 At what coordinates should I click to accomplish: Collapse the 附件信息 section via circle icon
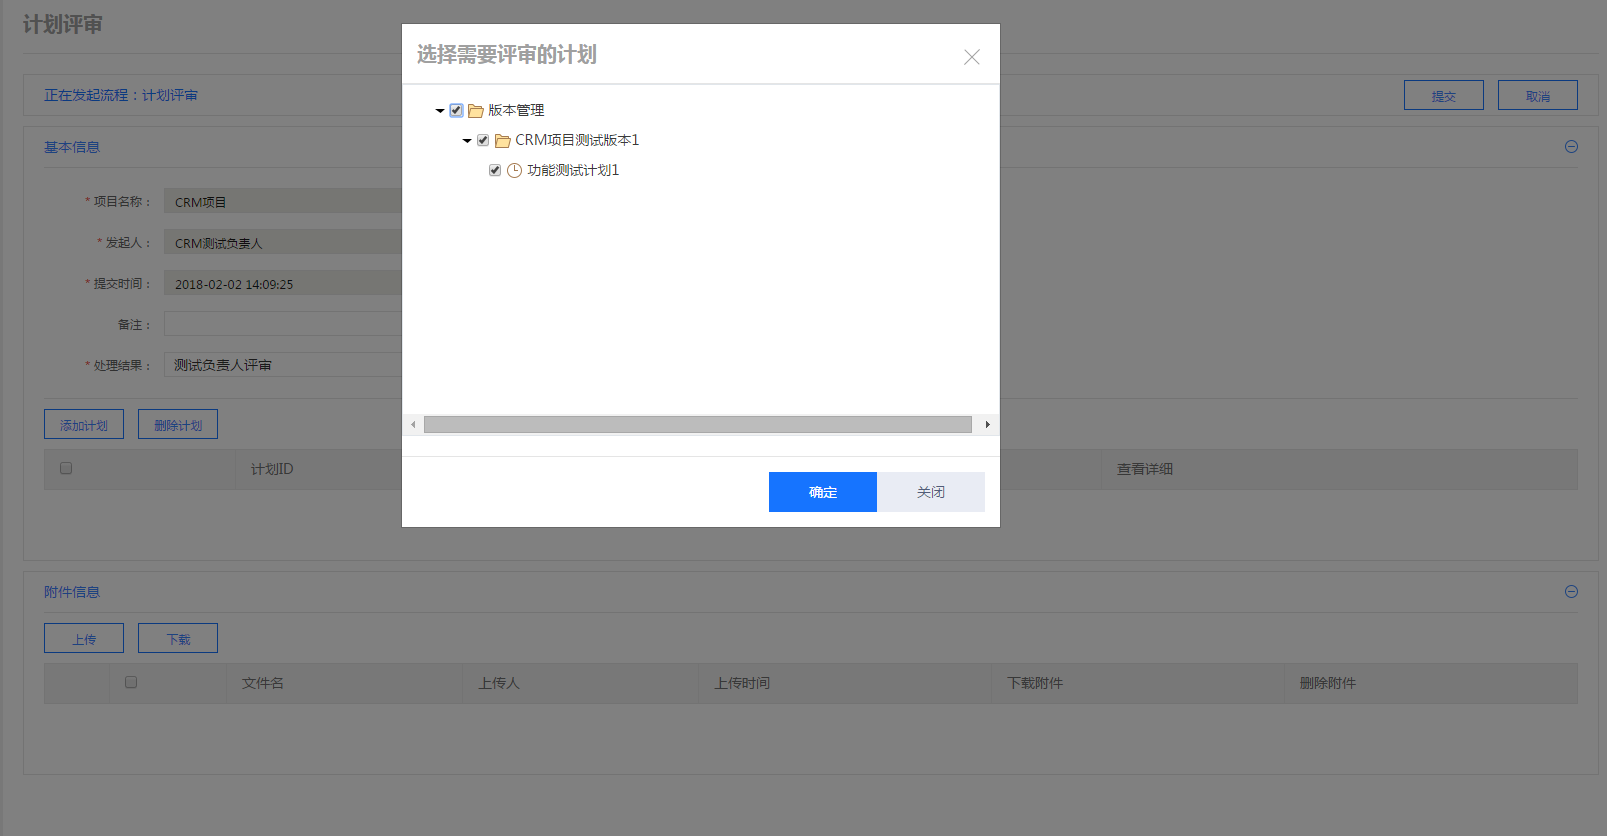tap(1571, 592)
